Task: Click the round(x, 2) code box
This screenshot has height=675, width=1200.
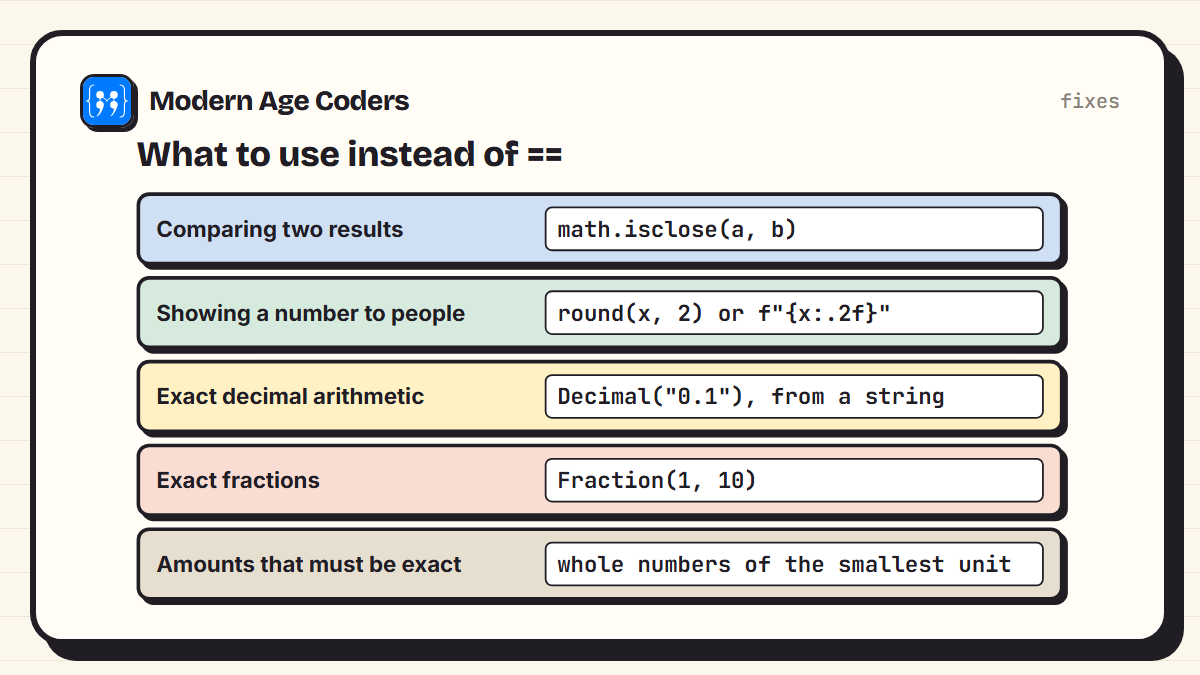Action: coord(794,313)
